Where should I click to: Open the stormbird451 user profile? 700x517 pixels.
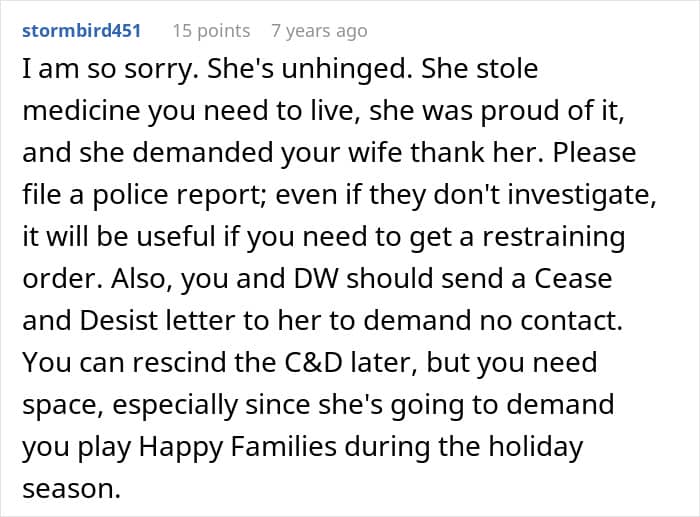pos(81,31)
